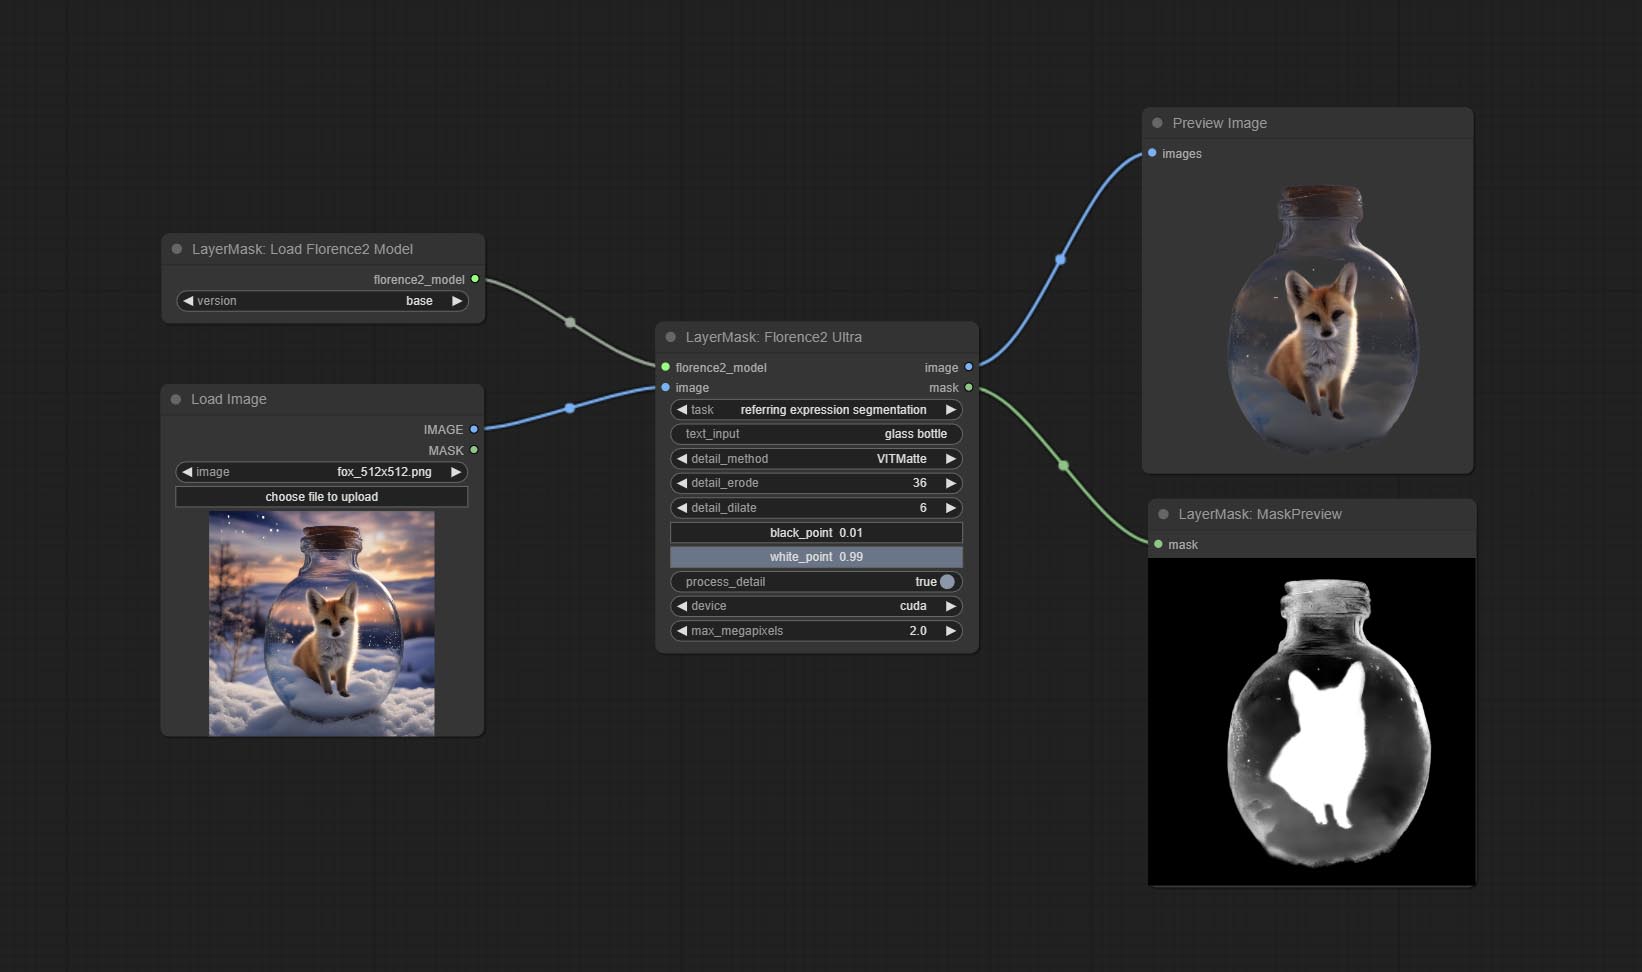The height and width of the screenshot is (972, 1642).
Task: Select the LayerMask: MaskPreview title
Action: click(x=1260, y=514)
